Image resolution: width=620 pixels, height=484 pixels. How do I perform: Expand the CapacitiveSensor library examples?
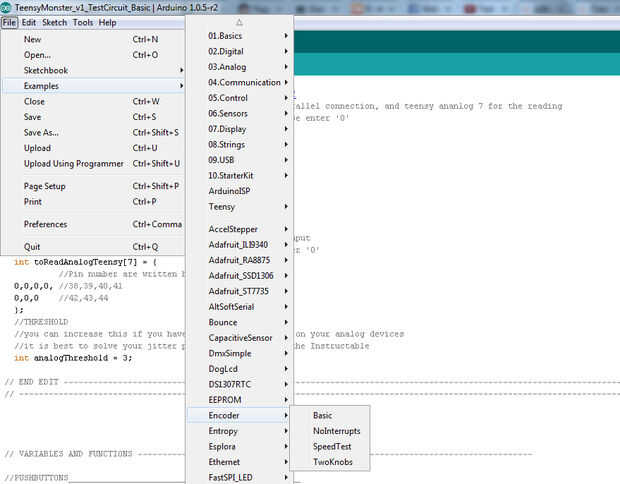[x=239, y=338]
